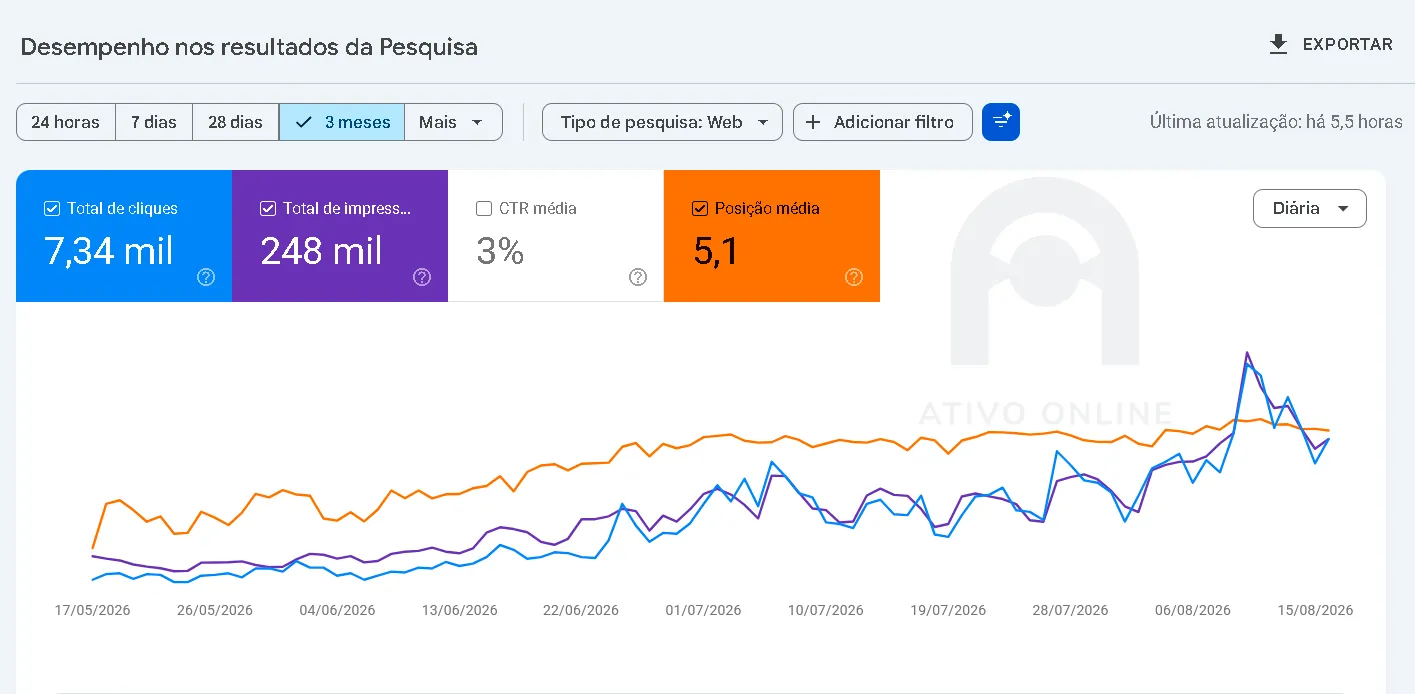Click the 3% CTR média card
Image resolution: width=1415 pixels, height=694 pixels.
click(x=556, y=236)
